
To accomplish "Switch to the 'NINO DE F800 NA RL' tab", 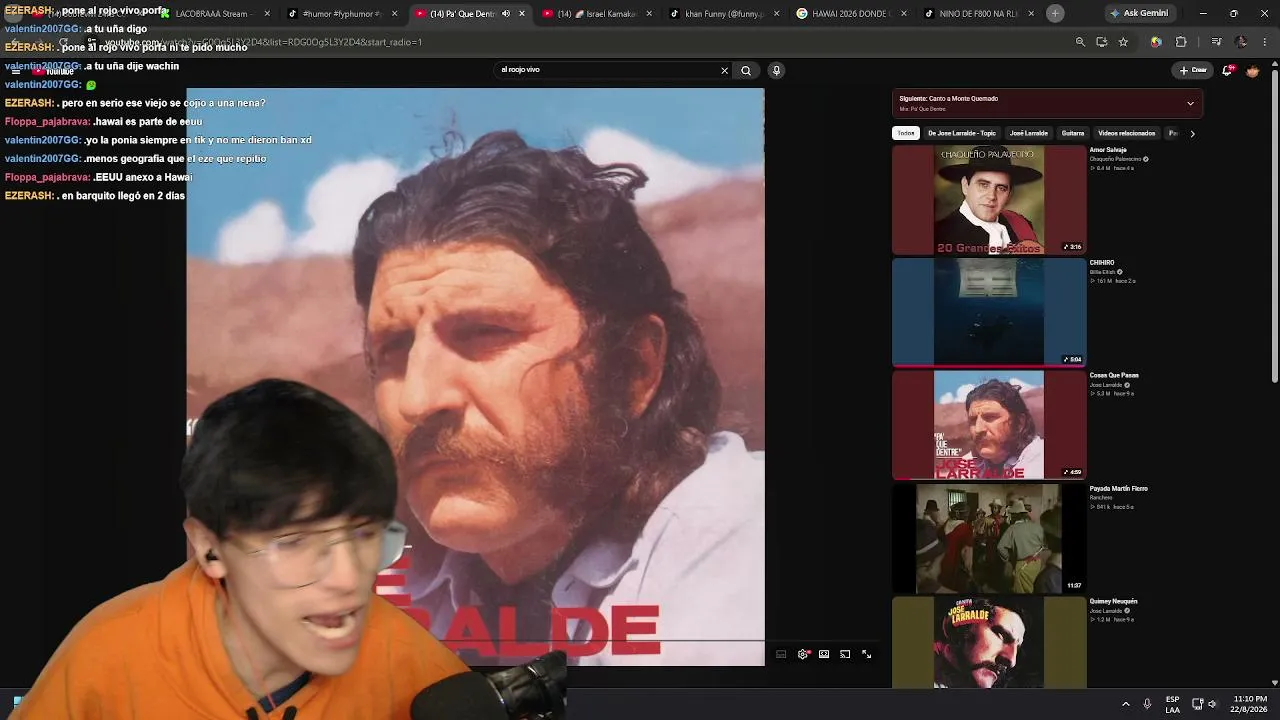I will pyautogui.click(x=979, y=14).
